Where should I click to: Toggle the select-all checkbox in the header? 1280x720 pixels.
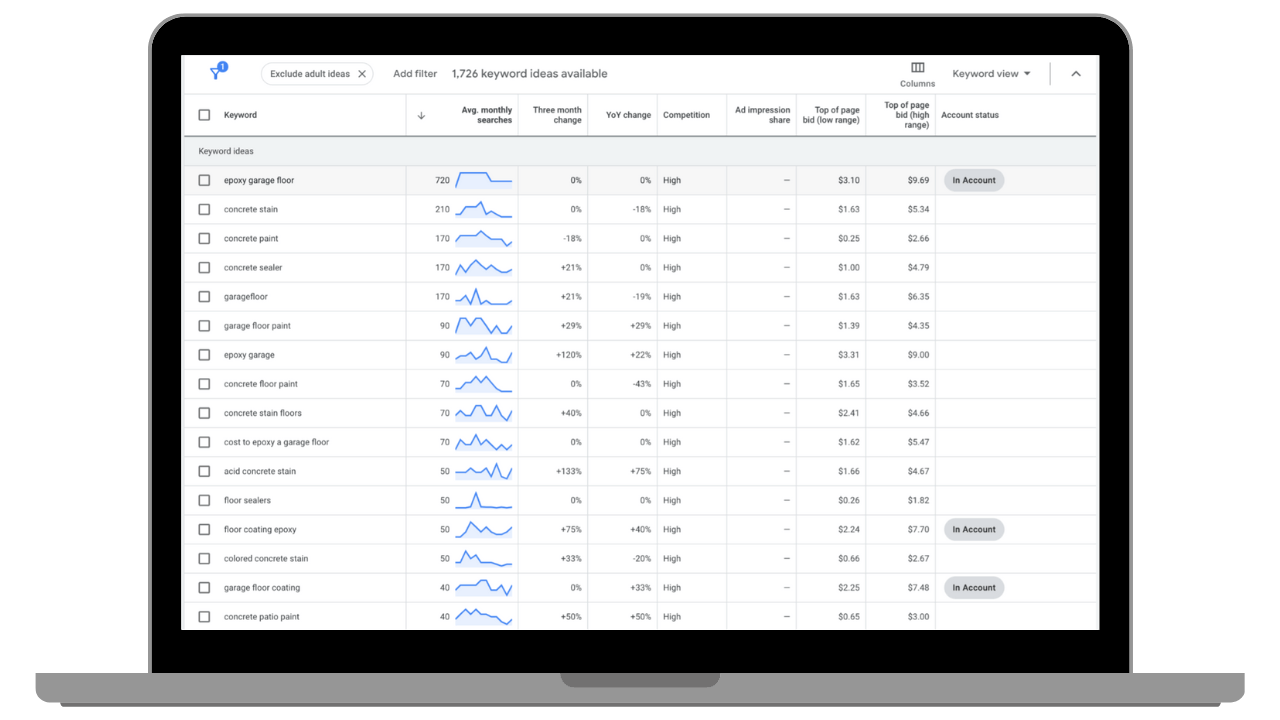(x=204, y=115)
